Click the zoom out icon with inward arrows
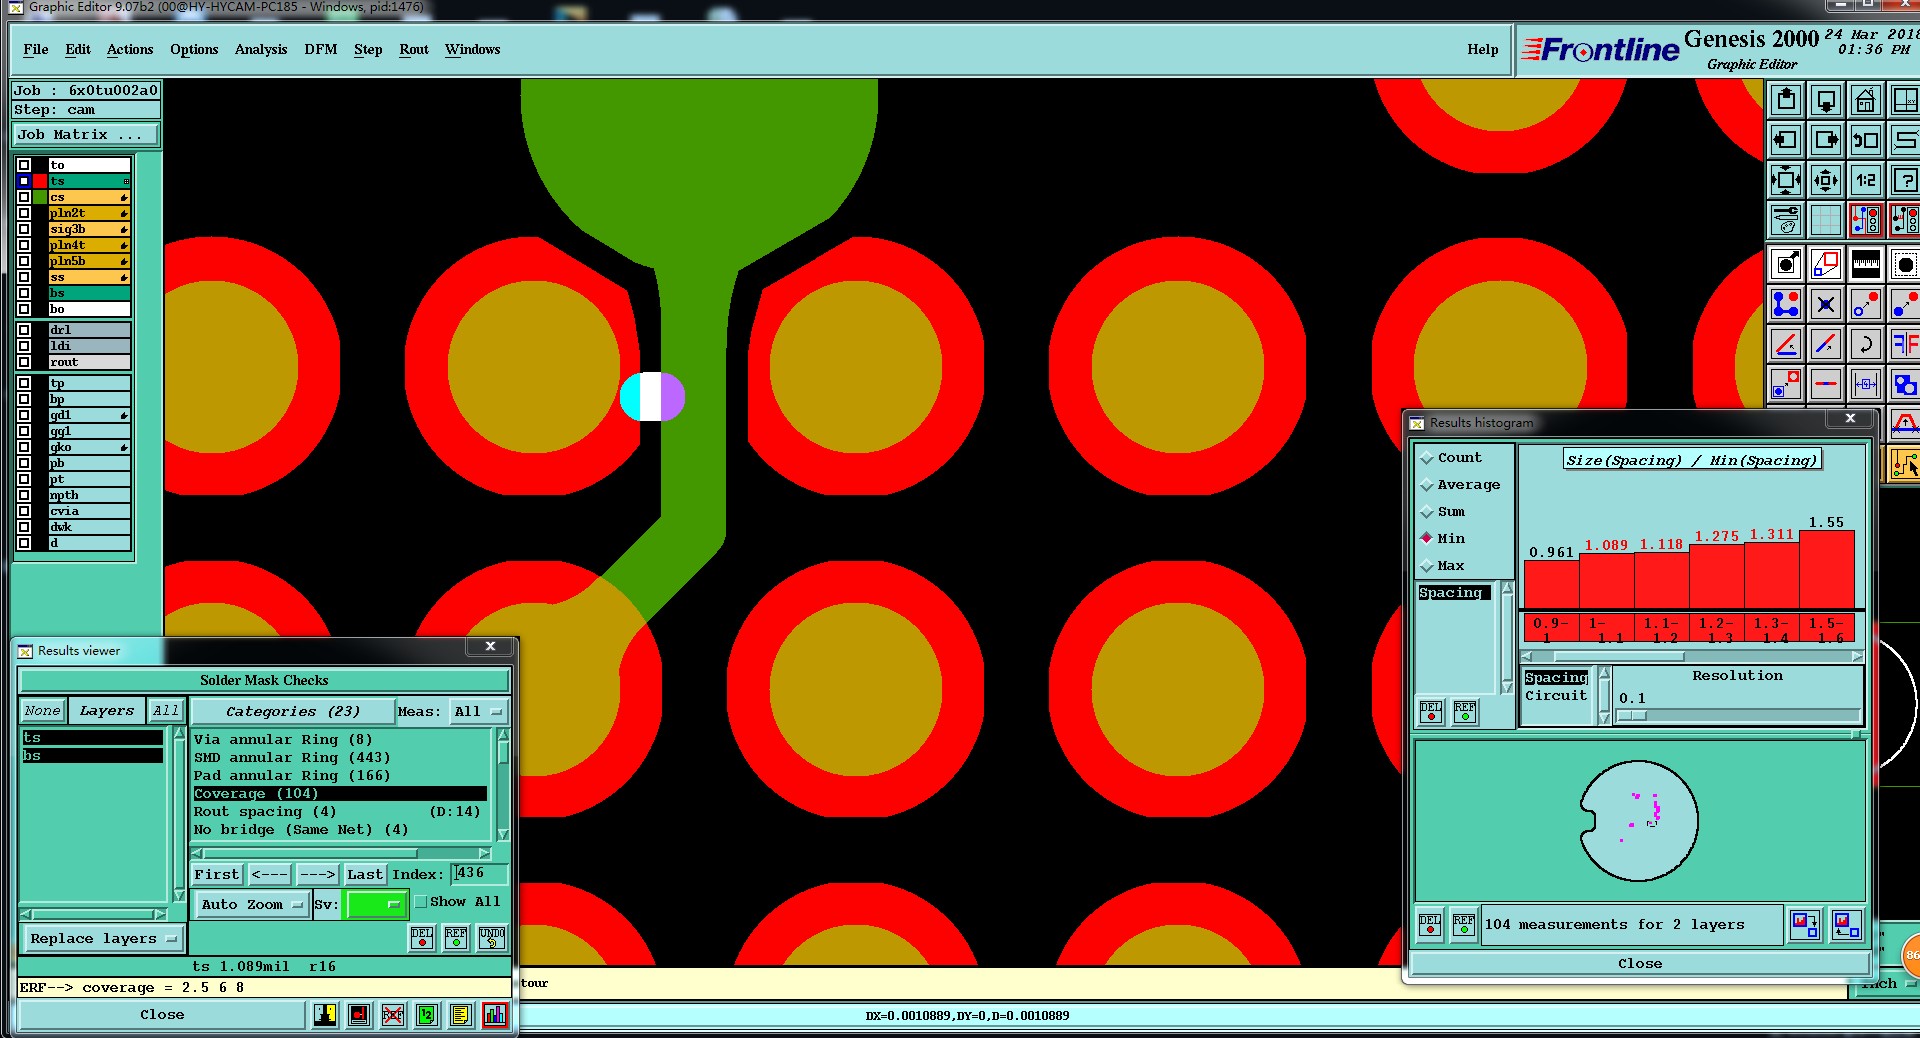The image size is (1920, 1038). click(1826, 181)
